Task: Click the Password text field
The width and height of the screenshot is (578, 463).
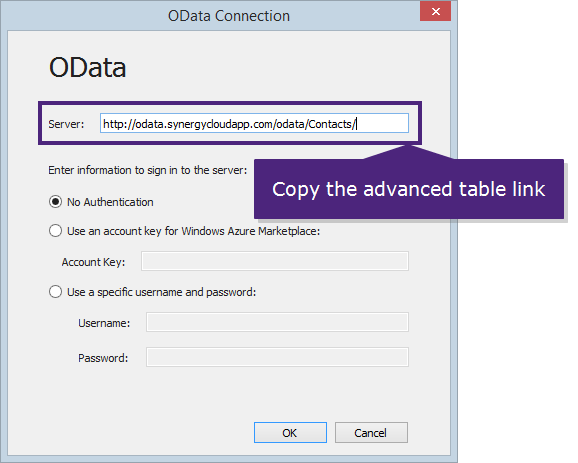Action: [x=277, y=357]
